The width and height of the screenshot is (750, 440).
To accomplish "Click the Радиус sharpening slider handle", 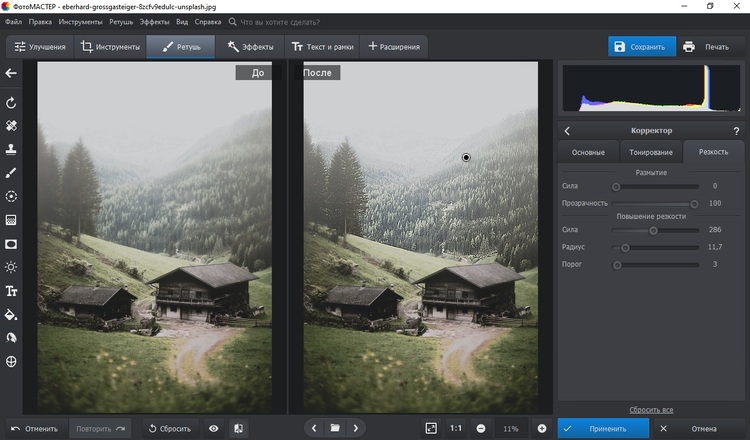I will [x=625, y=247].
